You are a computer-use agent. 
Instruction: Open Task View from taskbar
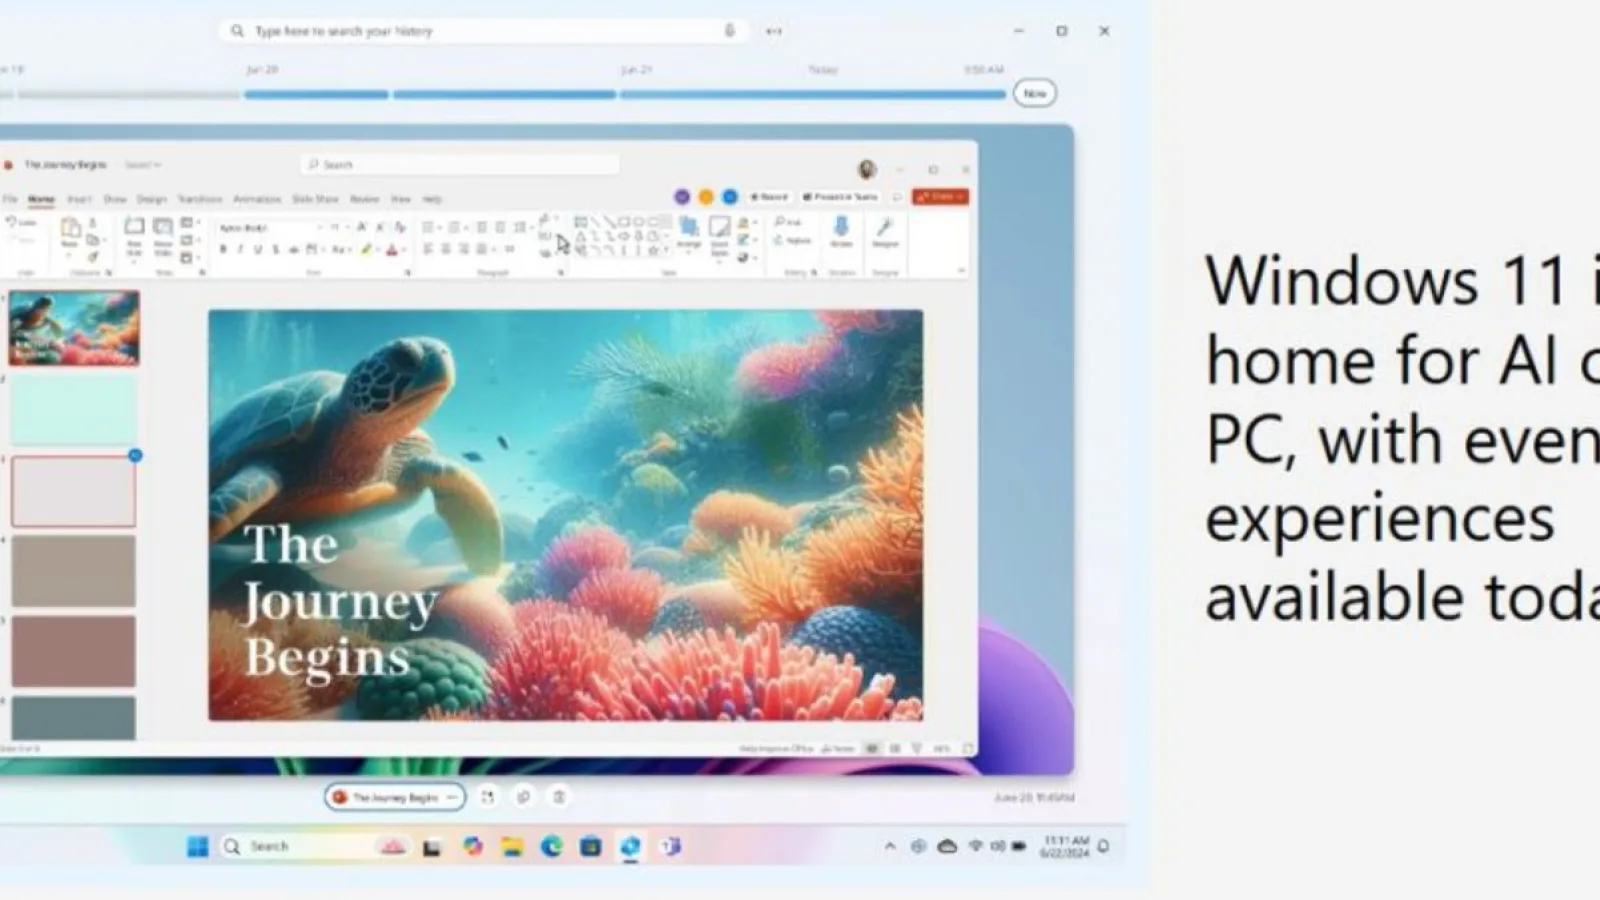[432, 847]
